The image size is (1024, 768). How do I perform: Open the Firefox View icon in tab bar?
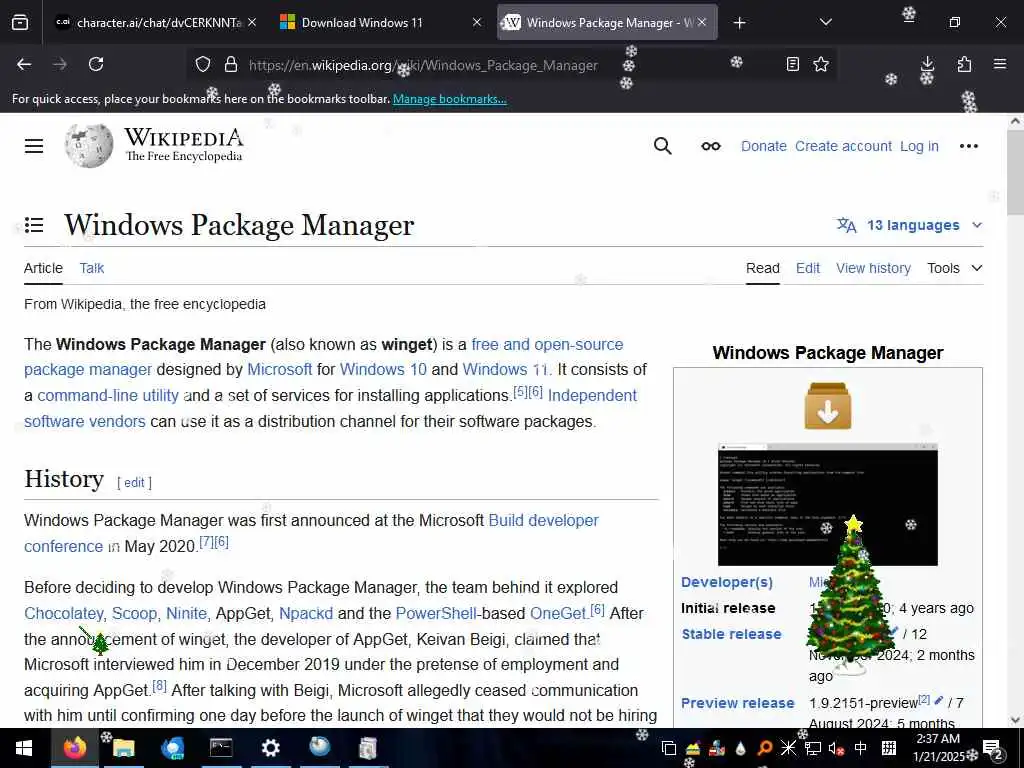pyautogui.click(x=20, y=23)
